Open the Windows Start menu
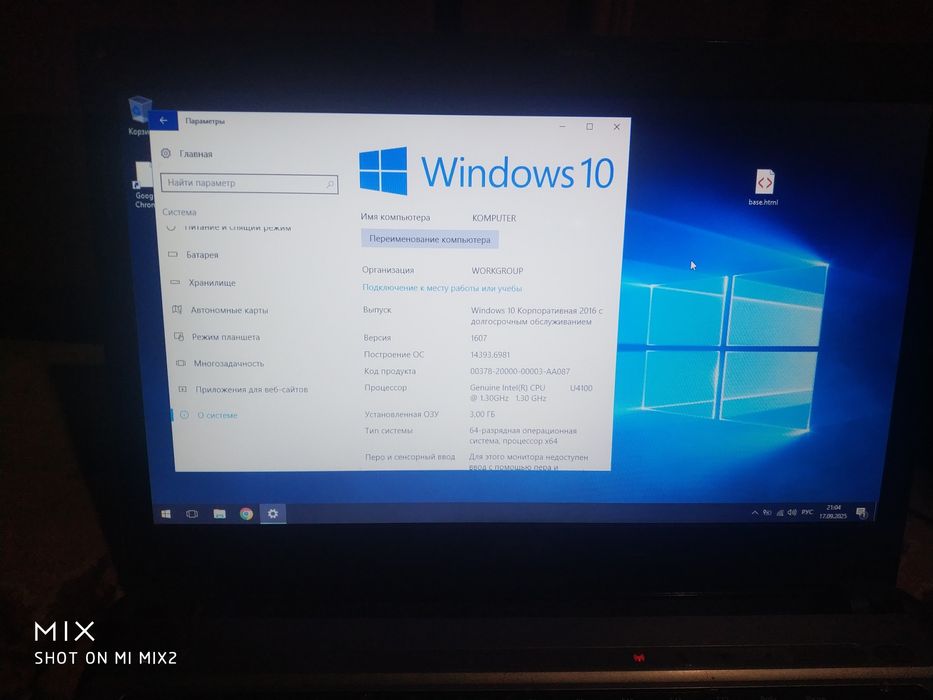 [x=166, y=514]
